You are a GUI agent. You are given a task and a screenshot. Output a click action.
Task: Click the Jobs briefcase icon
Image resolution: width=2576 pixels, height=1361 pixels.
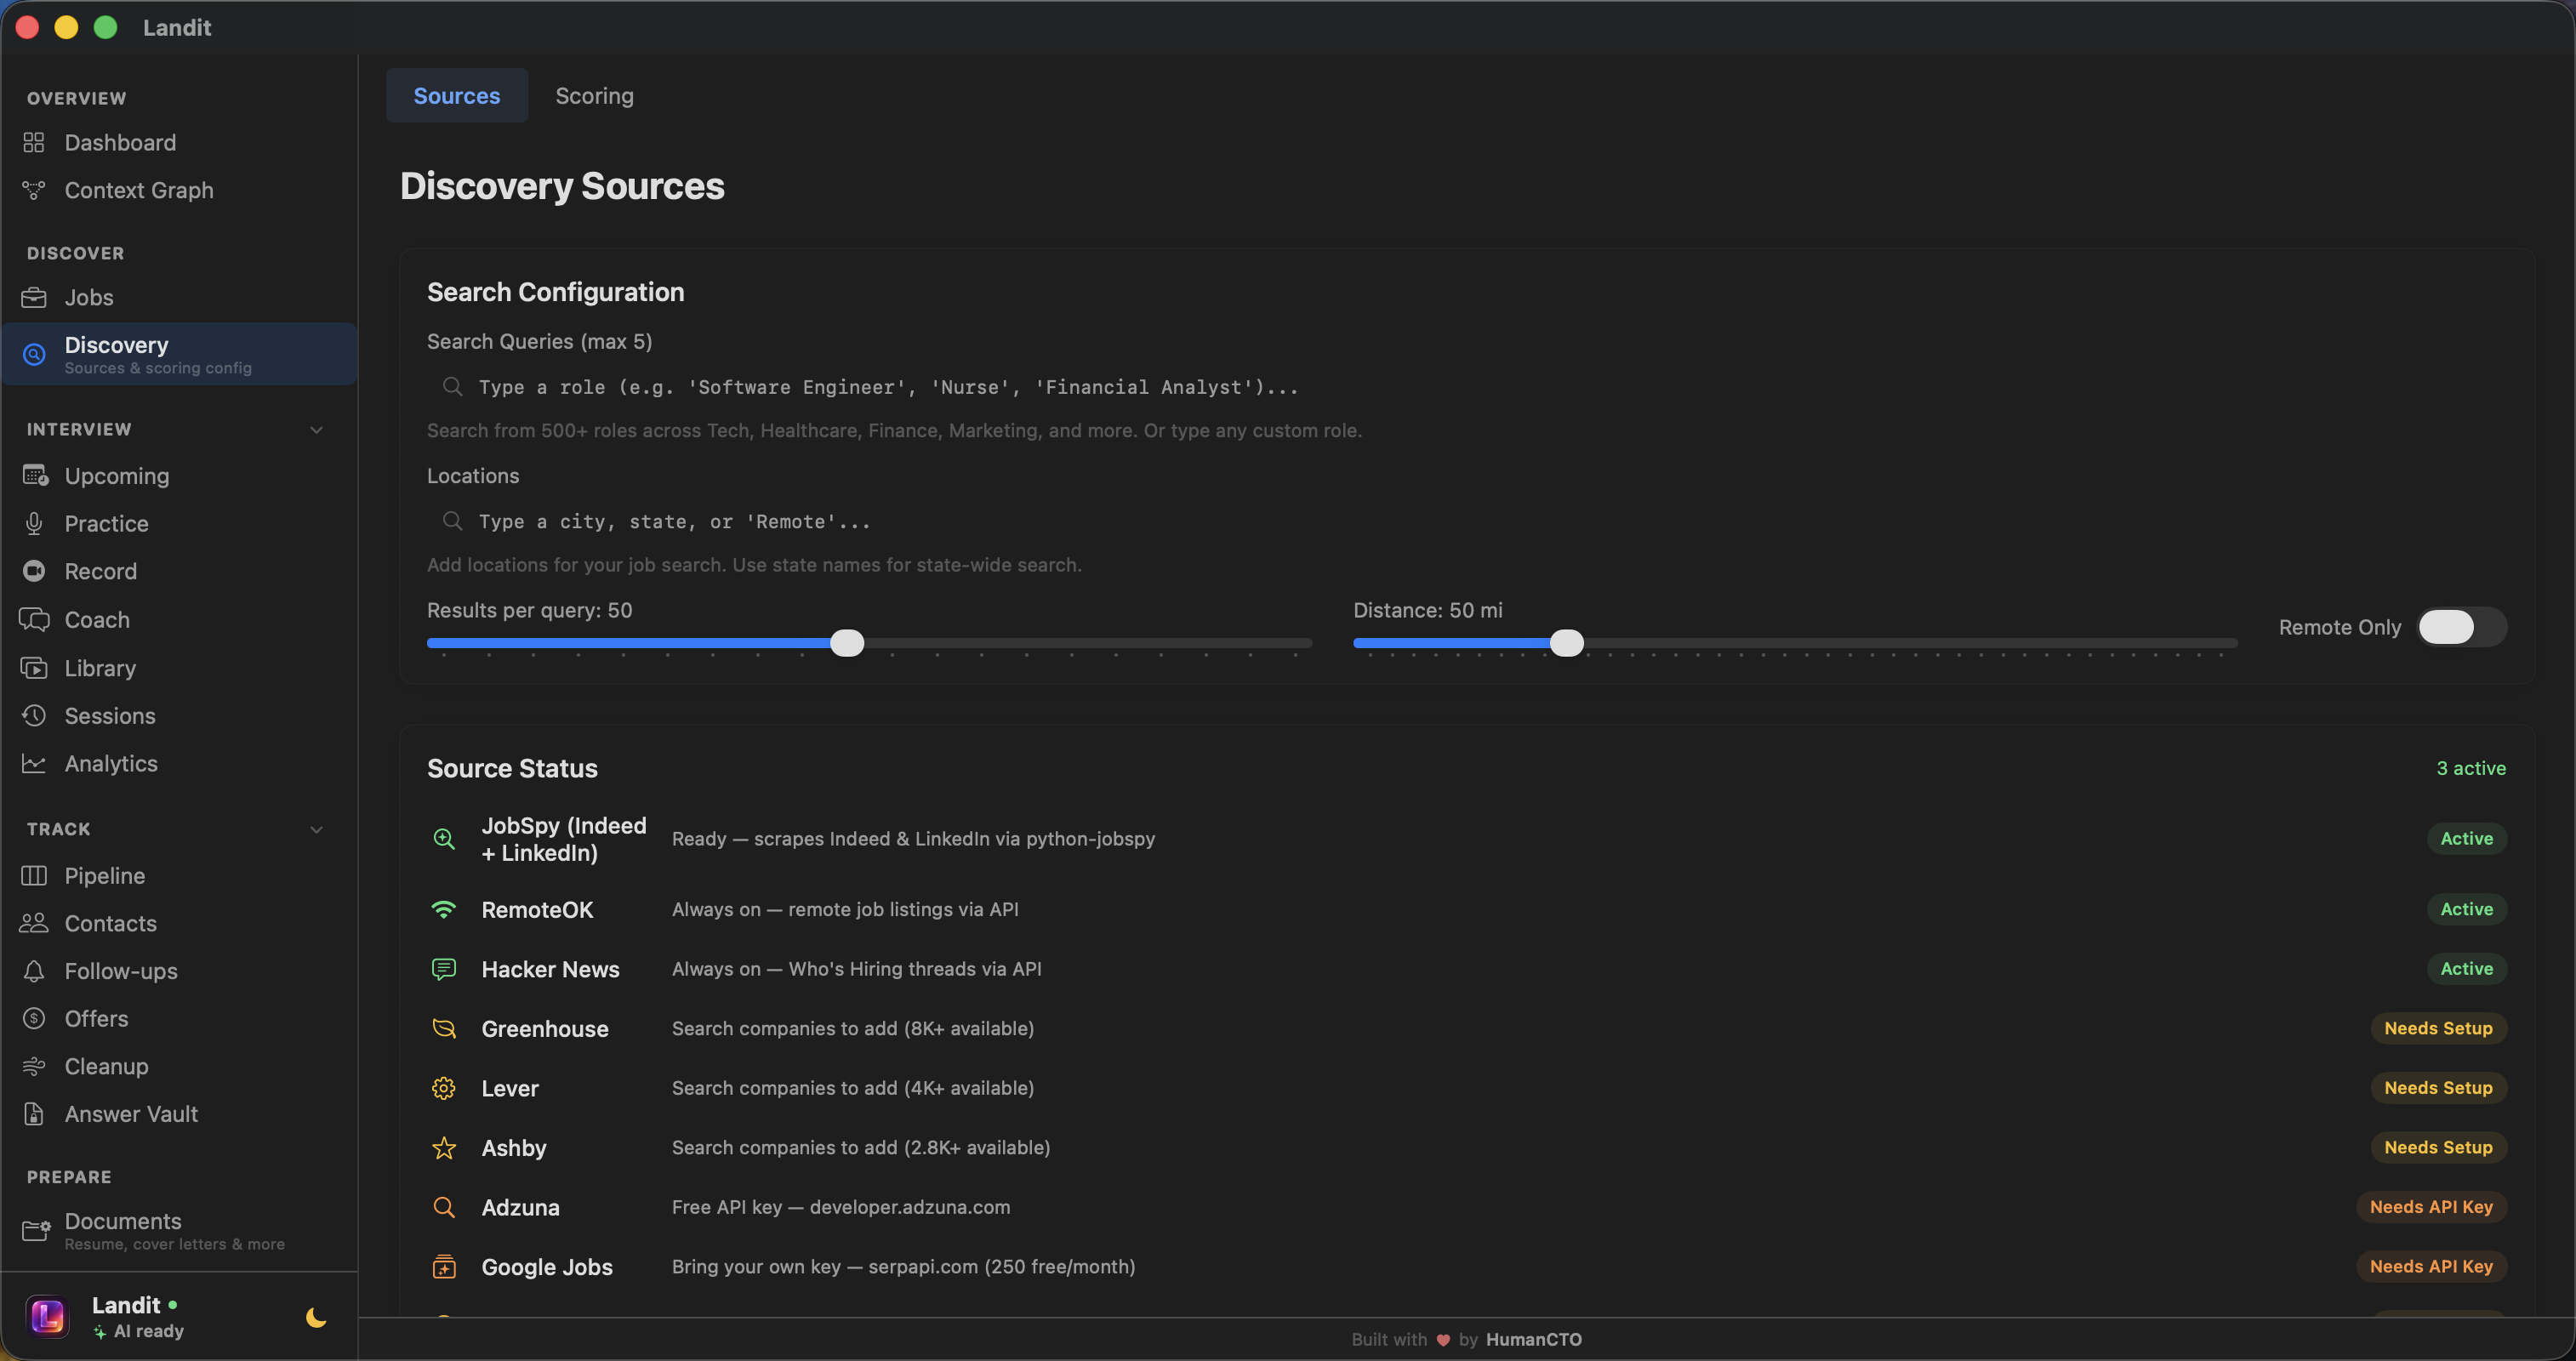pyautogui.click(x=34, y=297)
